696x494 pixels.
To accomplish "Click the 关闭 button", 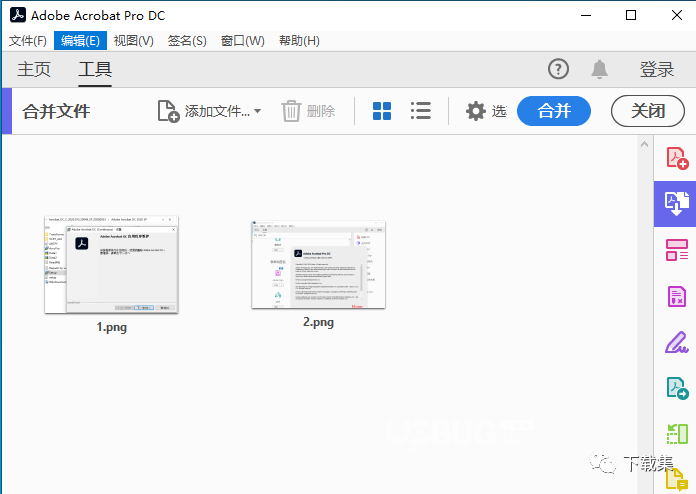I will pyautogui.click(x=648, y=111).
